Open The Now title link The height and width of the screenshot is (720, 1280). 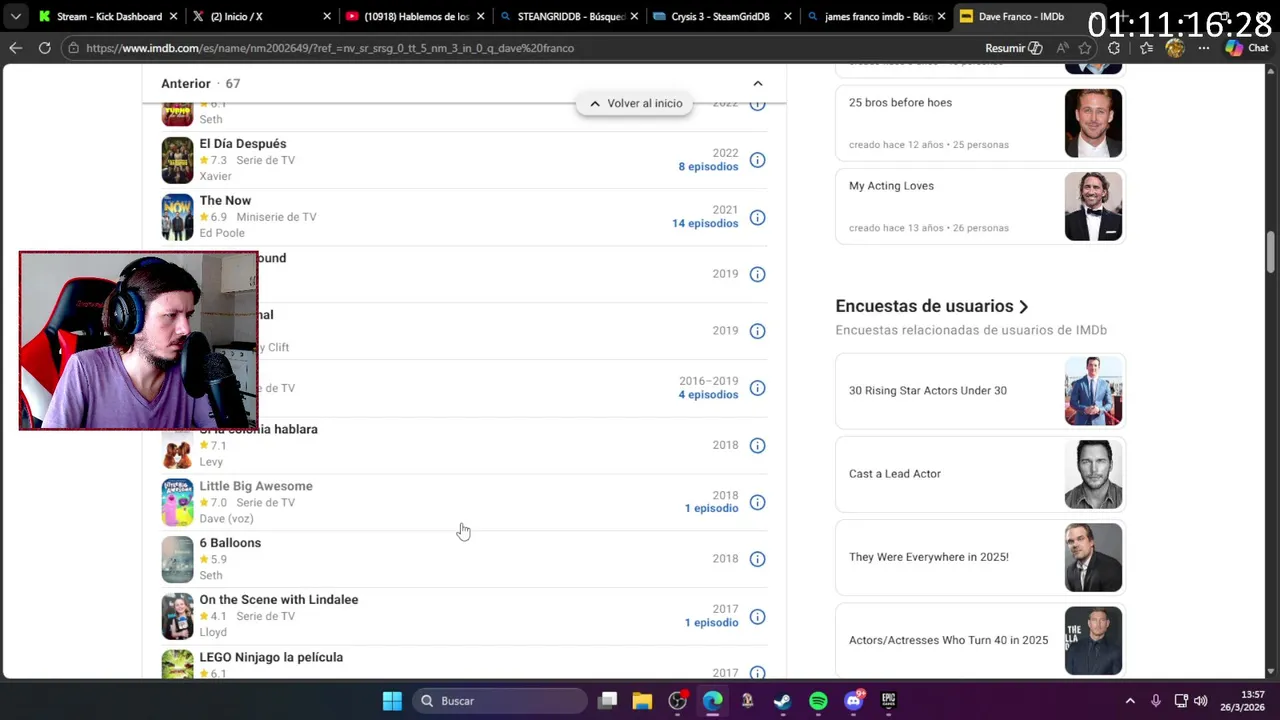coord(225,201)
